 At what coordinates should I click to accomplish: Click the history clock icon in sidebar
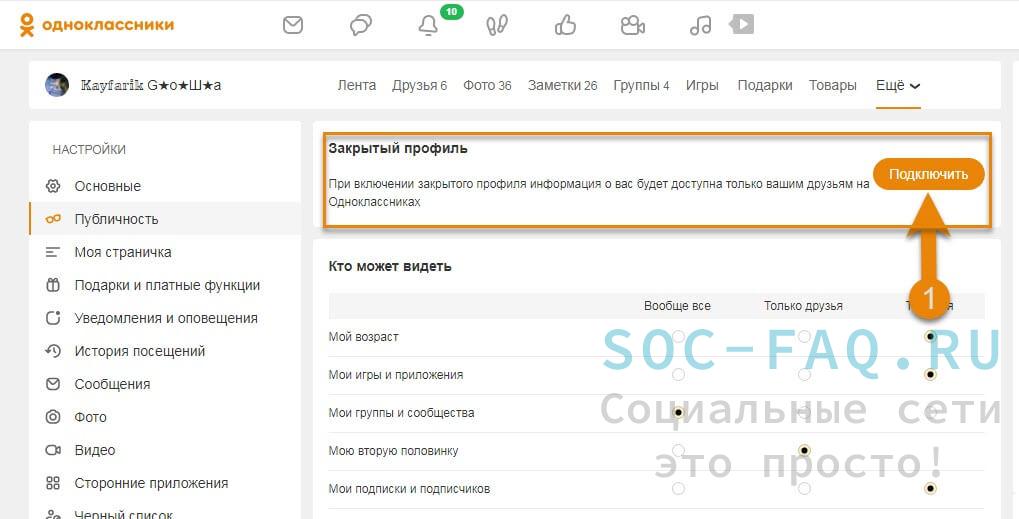point(53,351)
